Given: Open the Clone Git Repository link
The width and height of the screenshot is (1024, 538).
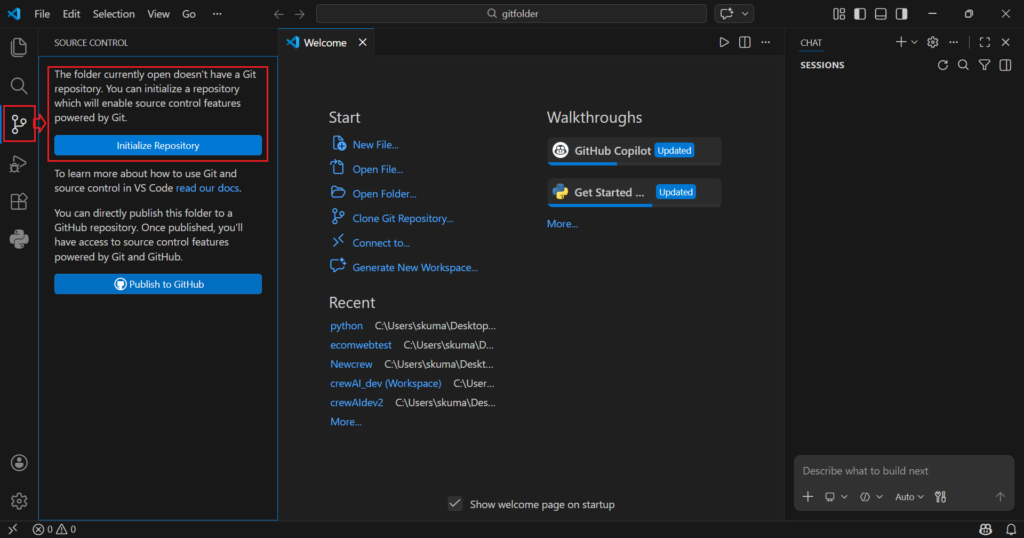Looking at the screenshot, I should (x=402, y=218).
